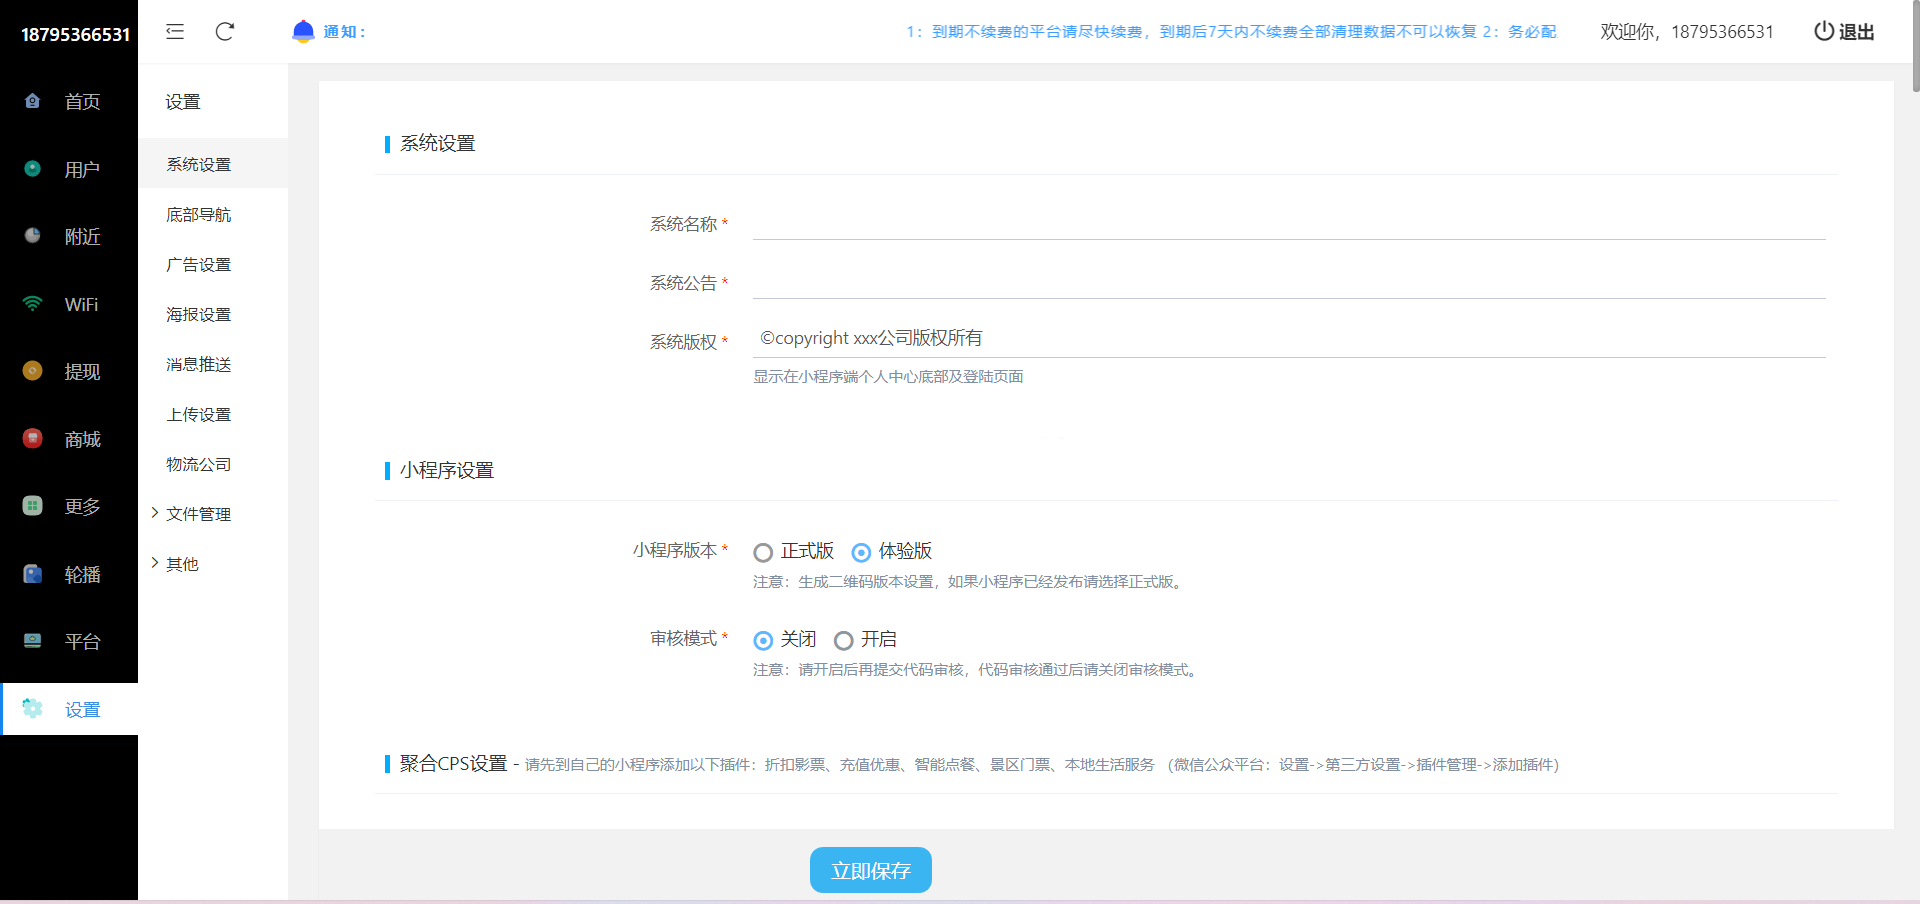
Task: Set 审核模式 to 关闭
Action: (763, 640)
